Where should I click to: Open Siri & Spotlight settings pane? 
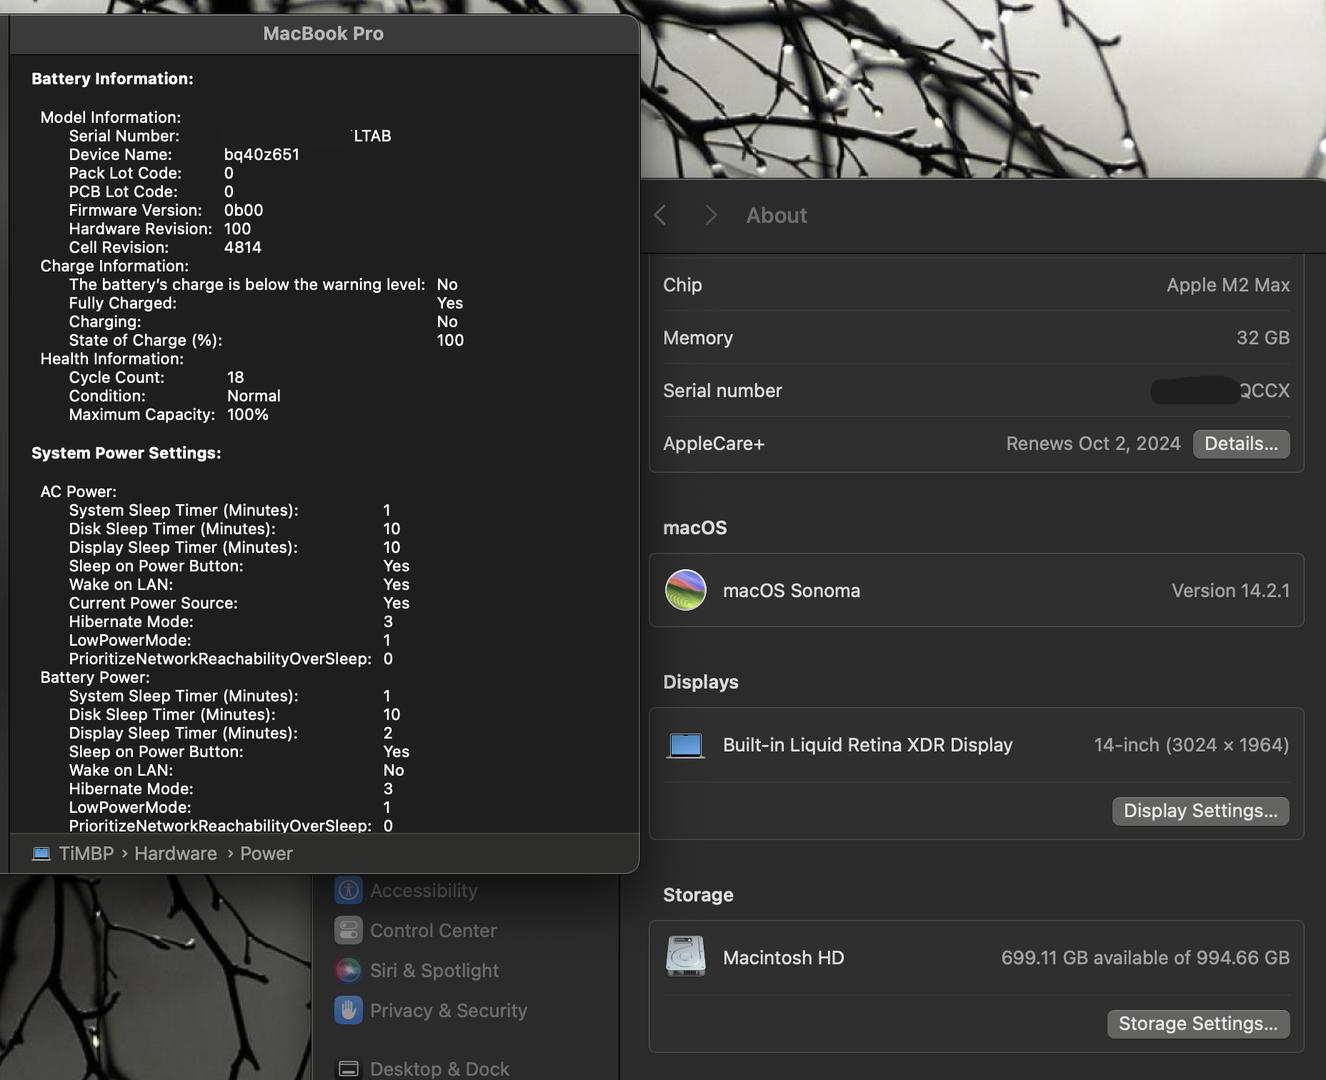pos(434,970)
